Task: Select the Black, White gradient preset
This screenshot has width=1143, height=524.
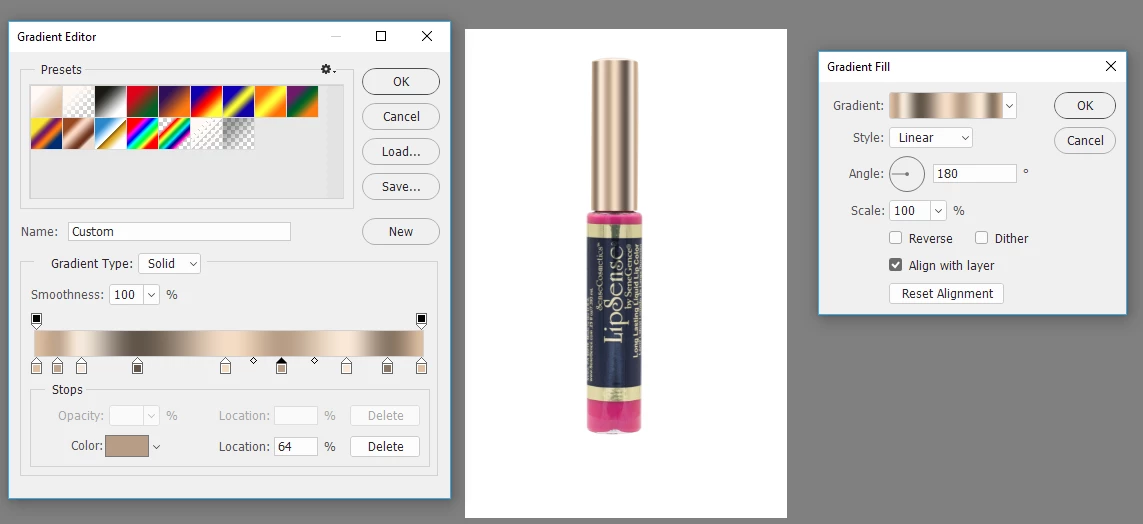Action: pyautogui.click(x=110, y=101)
